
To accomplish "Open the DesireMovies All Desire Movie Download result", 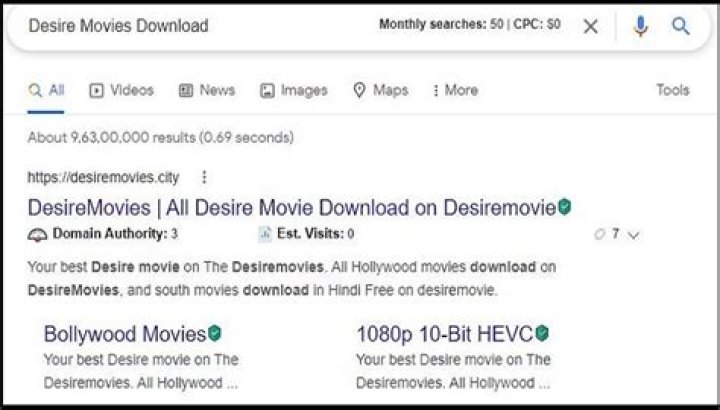I will 292,208.
